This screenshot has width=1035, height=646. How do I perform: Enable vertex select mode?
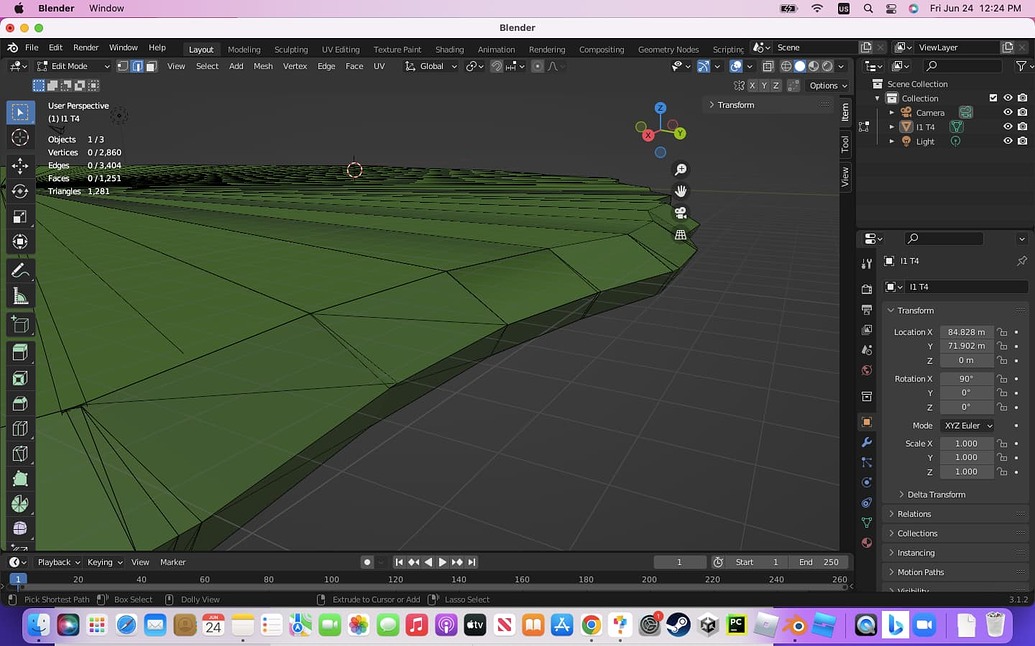123,66
